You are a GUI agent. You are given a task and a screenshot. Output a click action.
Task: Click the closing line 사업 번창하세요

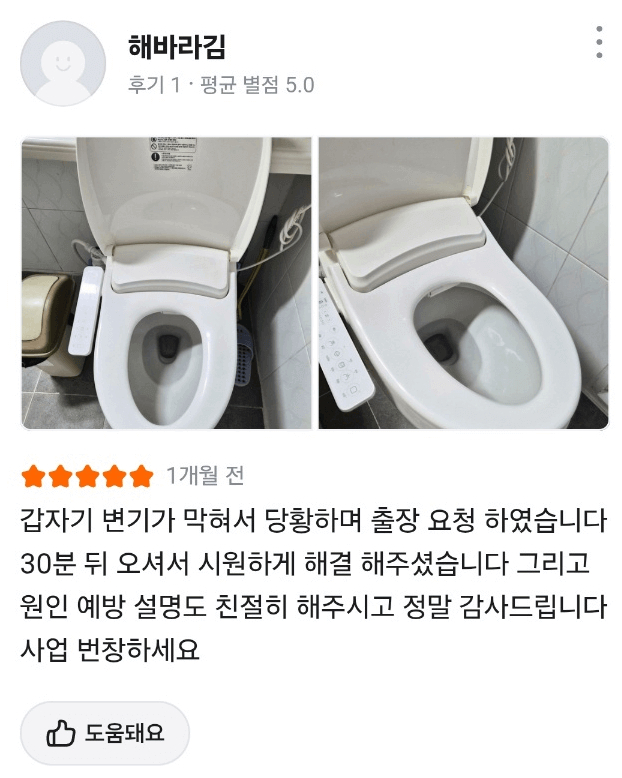point(110,649)
